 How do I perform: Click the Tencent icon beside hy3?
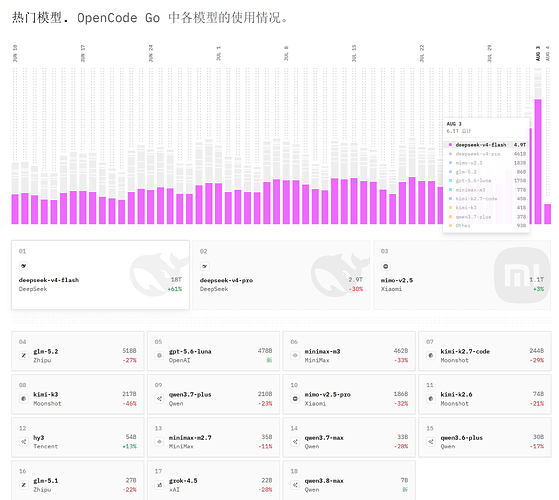(24, 442)
